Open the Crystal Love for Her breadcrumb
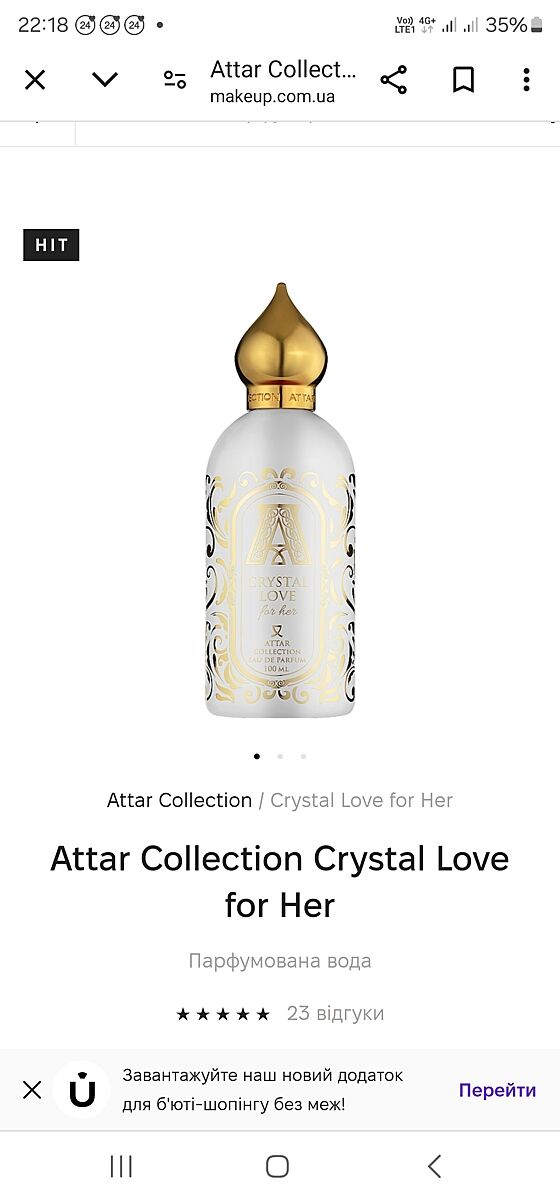Image resolution: width=560 pixels, height=1200 pixels. pos(362,800)
